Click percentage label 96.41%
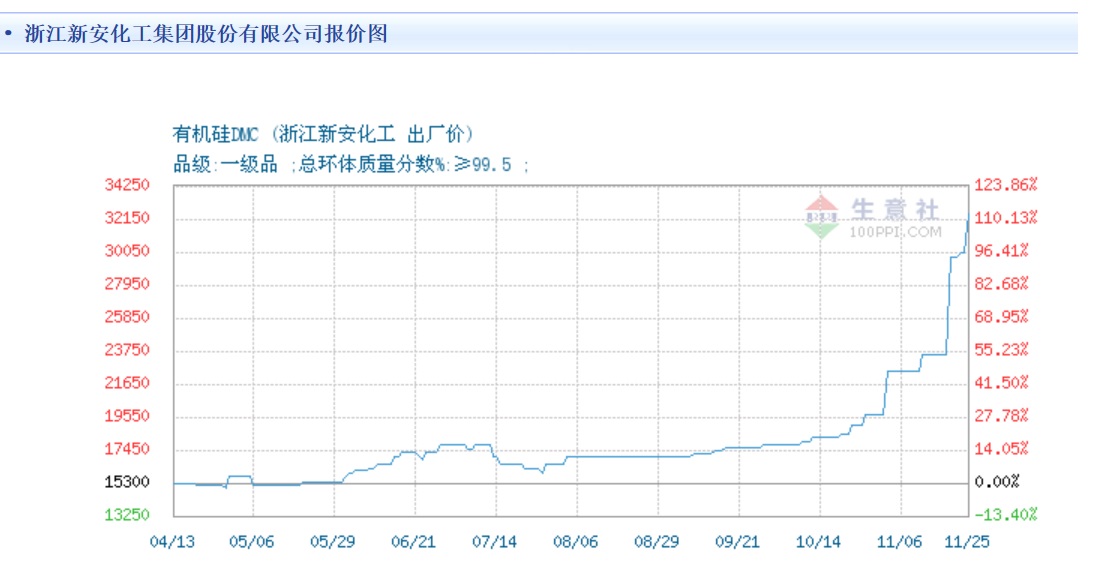The width and height of the screenshot is (1104, 579). 1001,251
